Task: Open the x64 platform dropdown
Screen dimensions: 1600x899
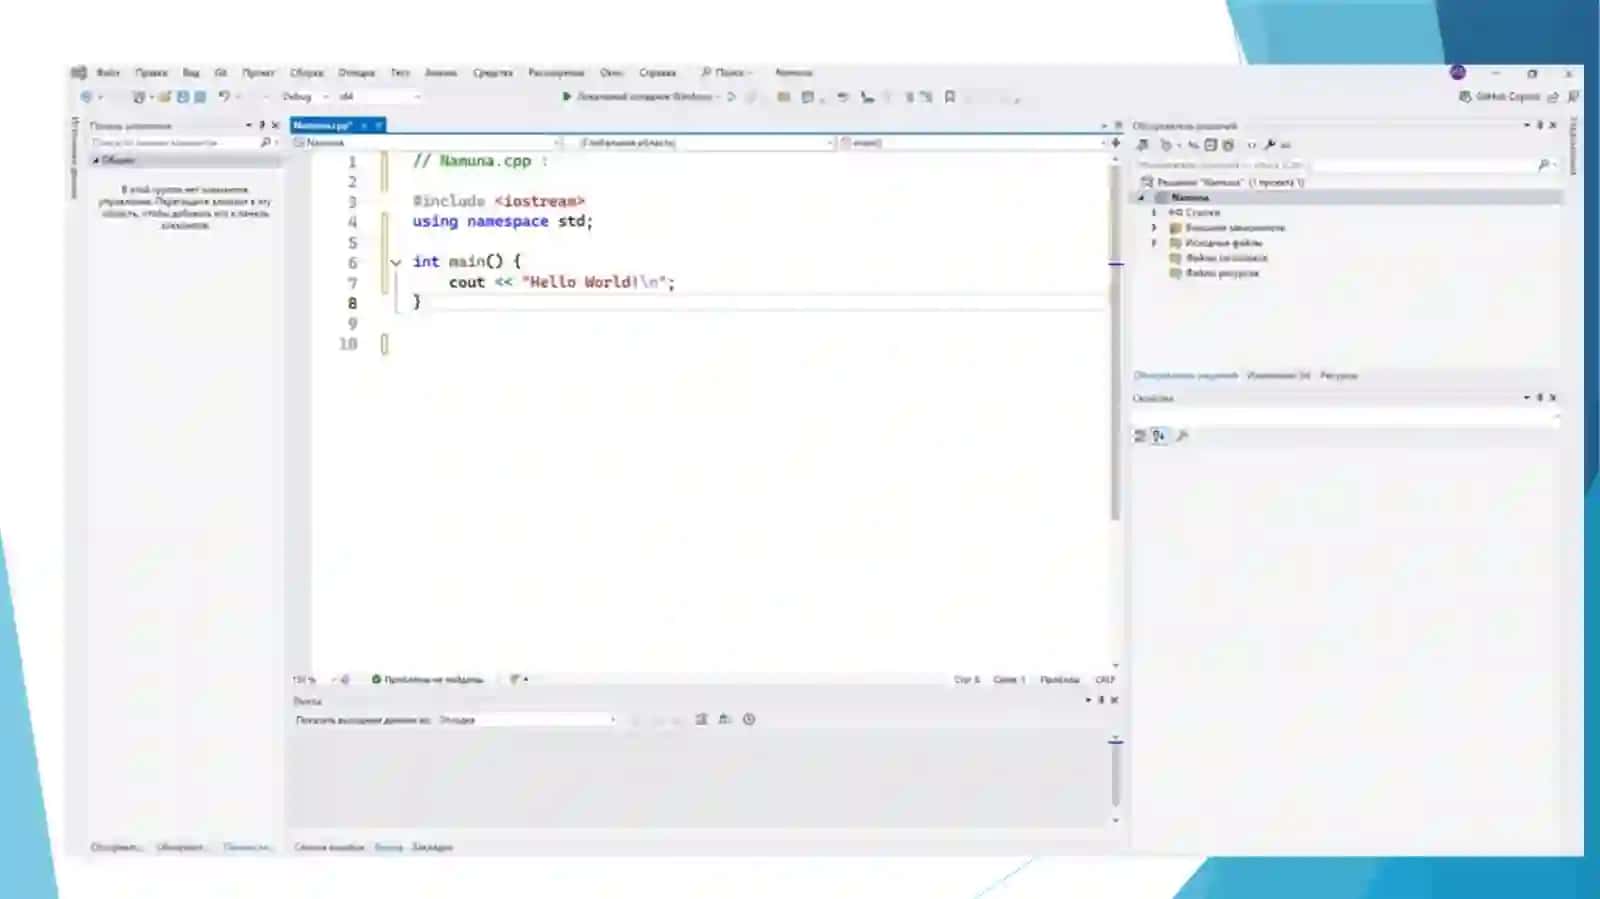Action: [x=378, y=97]
